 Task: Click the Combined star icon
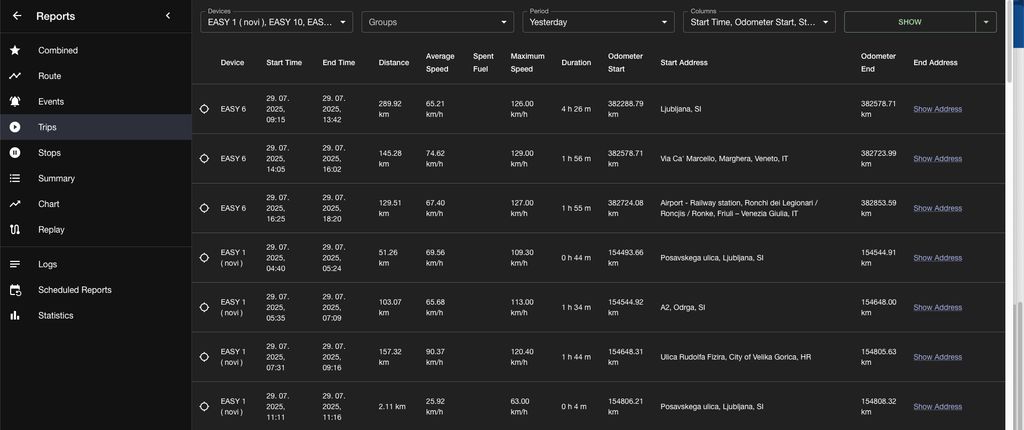pos(15,50)
